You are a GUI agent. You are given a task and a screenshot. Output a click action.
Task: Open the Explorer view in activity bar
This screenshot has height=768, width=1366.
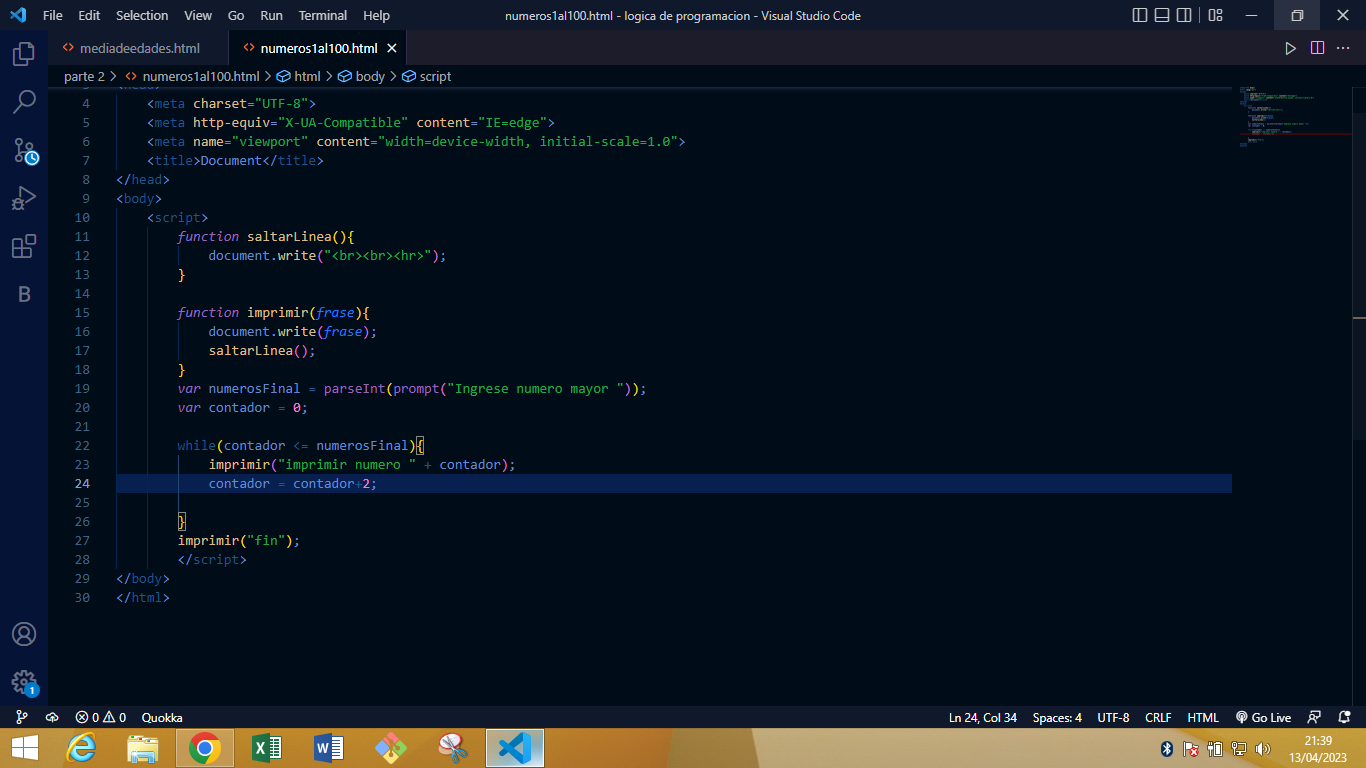coord(24,54)
